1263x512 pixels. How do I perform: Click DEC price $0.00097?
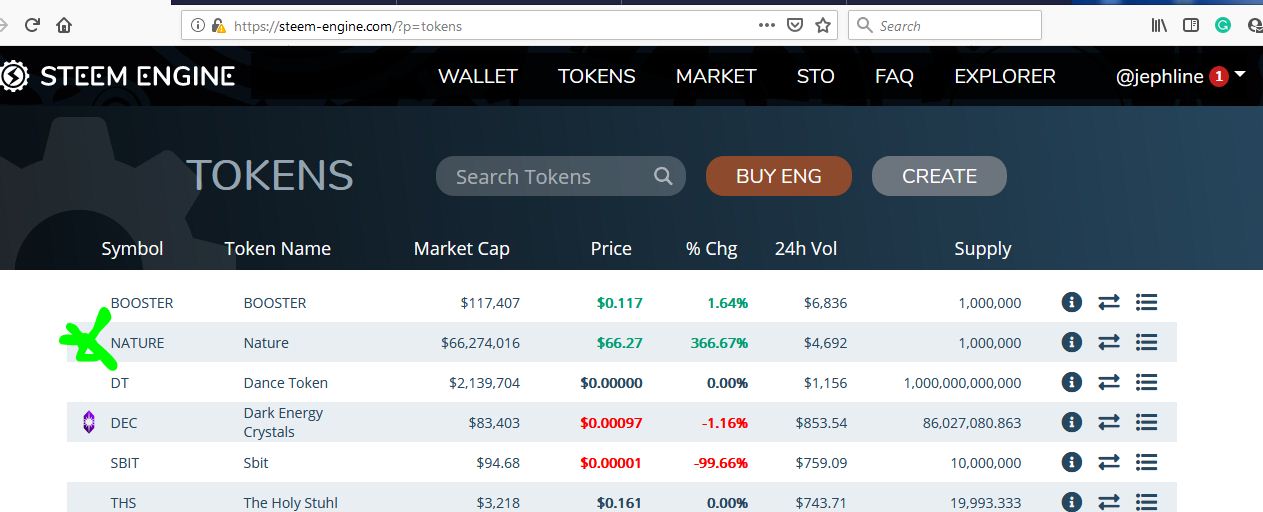point(611,423)
